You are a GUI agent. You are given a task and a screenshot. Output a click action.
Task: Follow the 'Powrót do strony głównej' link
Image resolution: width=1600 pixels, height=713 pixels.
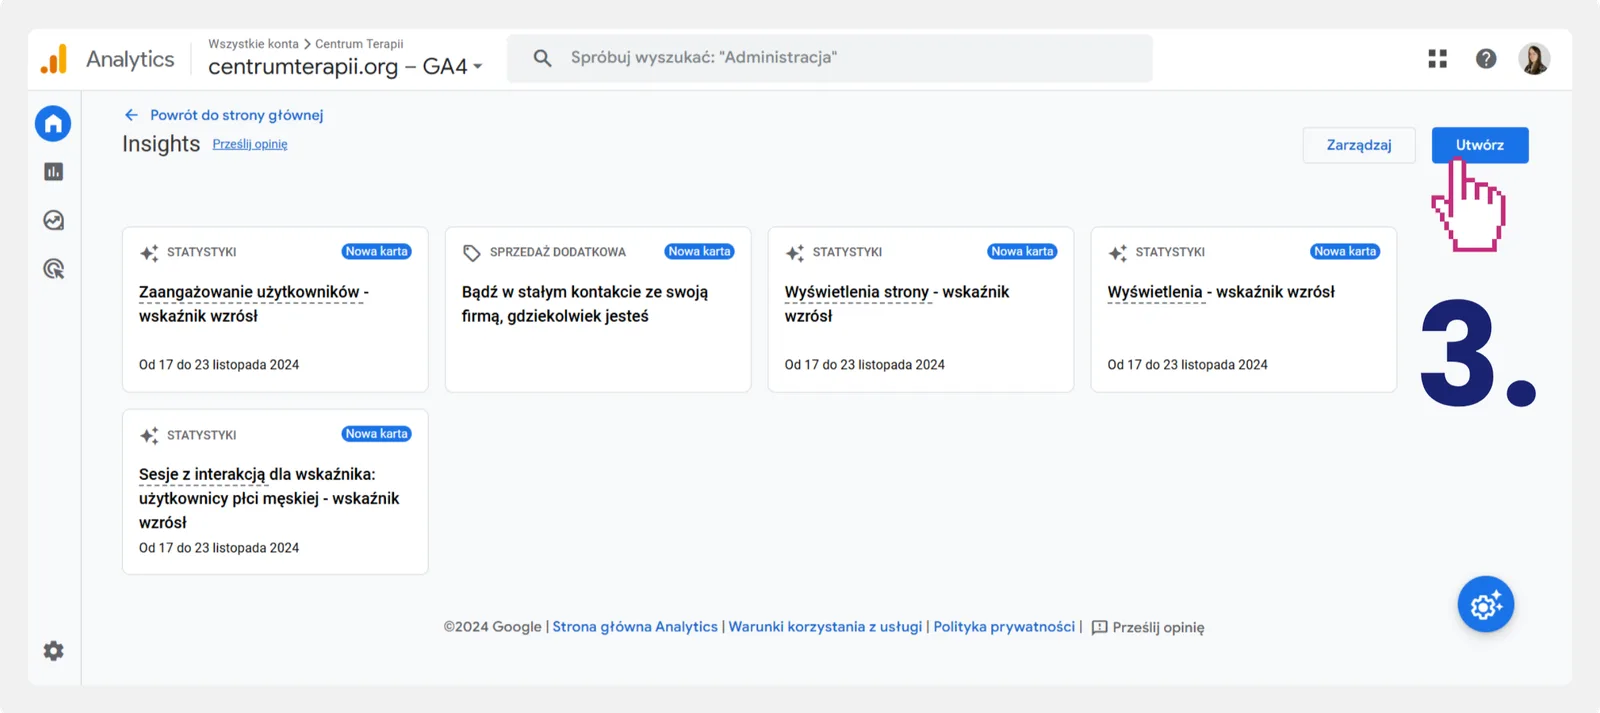point(237,115)
